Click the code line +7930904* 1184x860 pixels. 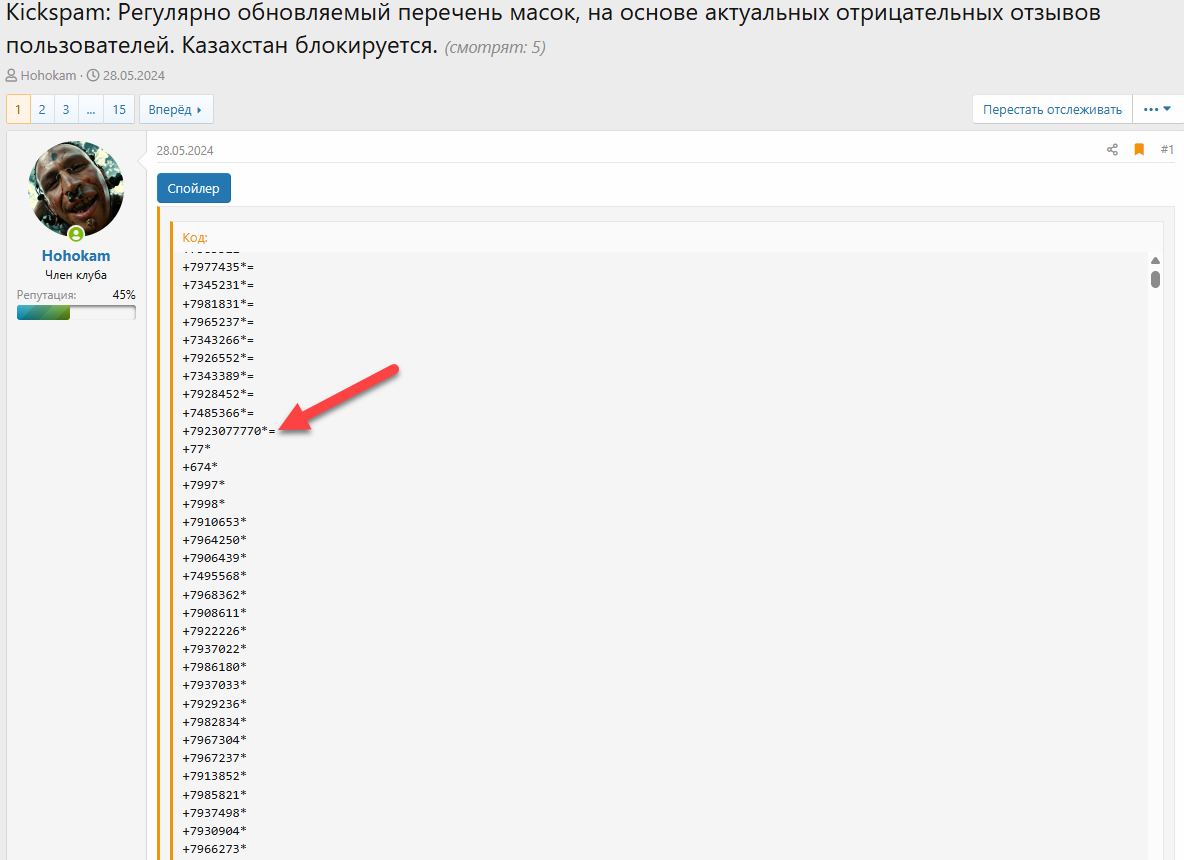pos(214,831)
